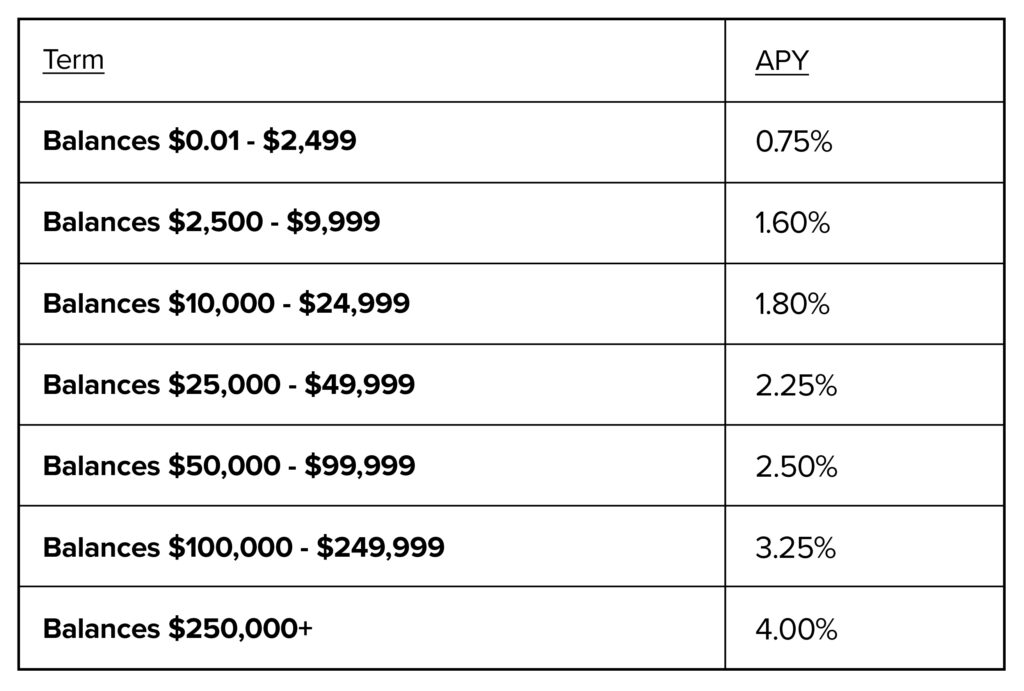This screenshot has width=1024, height=691.
Task: Click the $99,999 upper limit text
Action: point(360,466)
